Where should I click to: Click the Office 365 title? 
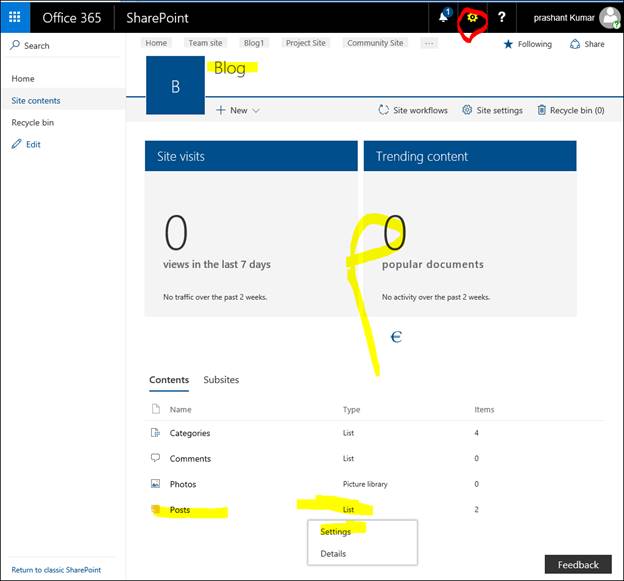(72, 18)
